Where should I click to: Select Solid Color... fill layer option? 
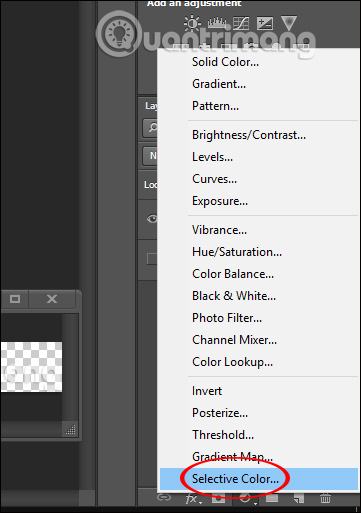pyautogui.click(x=225, y=62)
